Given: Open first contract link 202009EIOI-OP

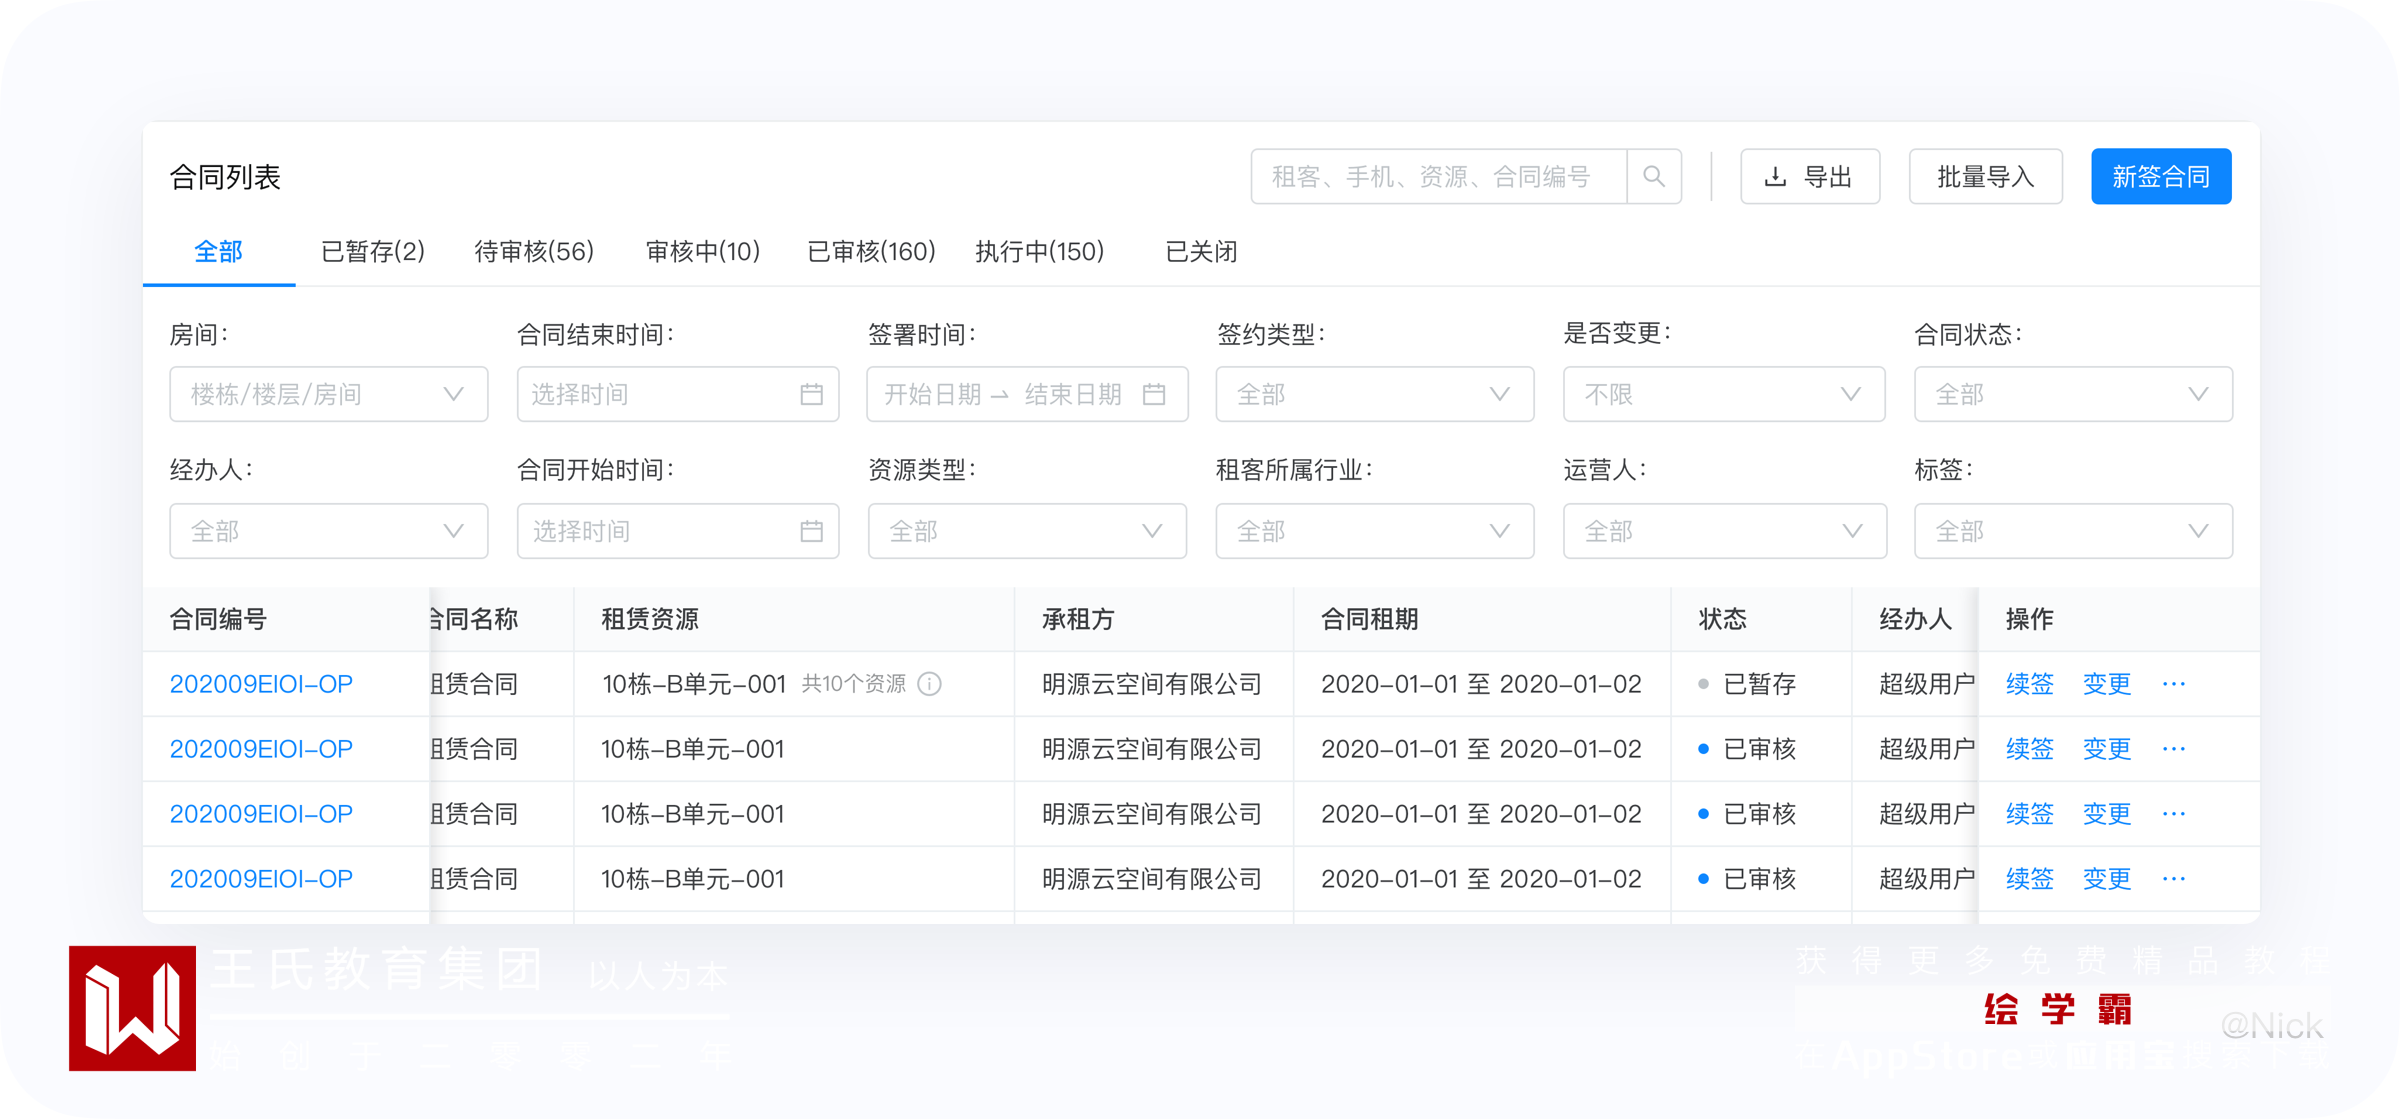Looking at the screenshot, I should pyautogui.click(x=261, y=684).
